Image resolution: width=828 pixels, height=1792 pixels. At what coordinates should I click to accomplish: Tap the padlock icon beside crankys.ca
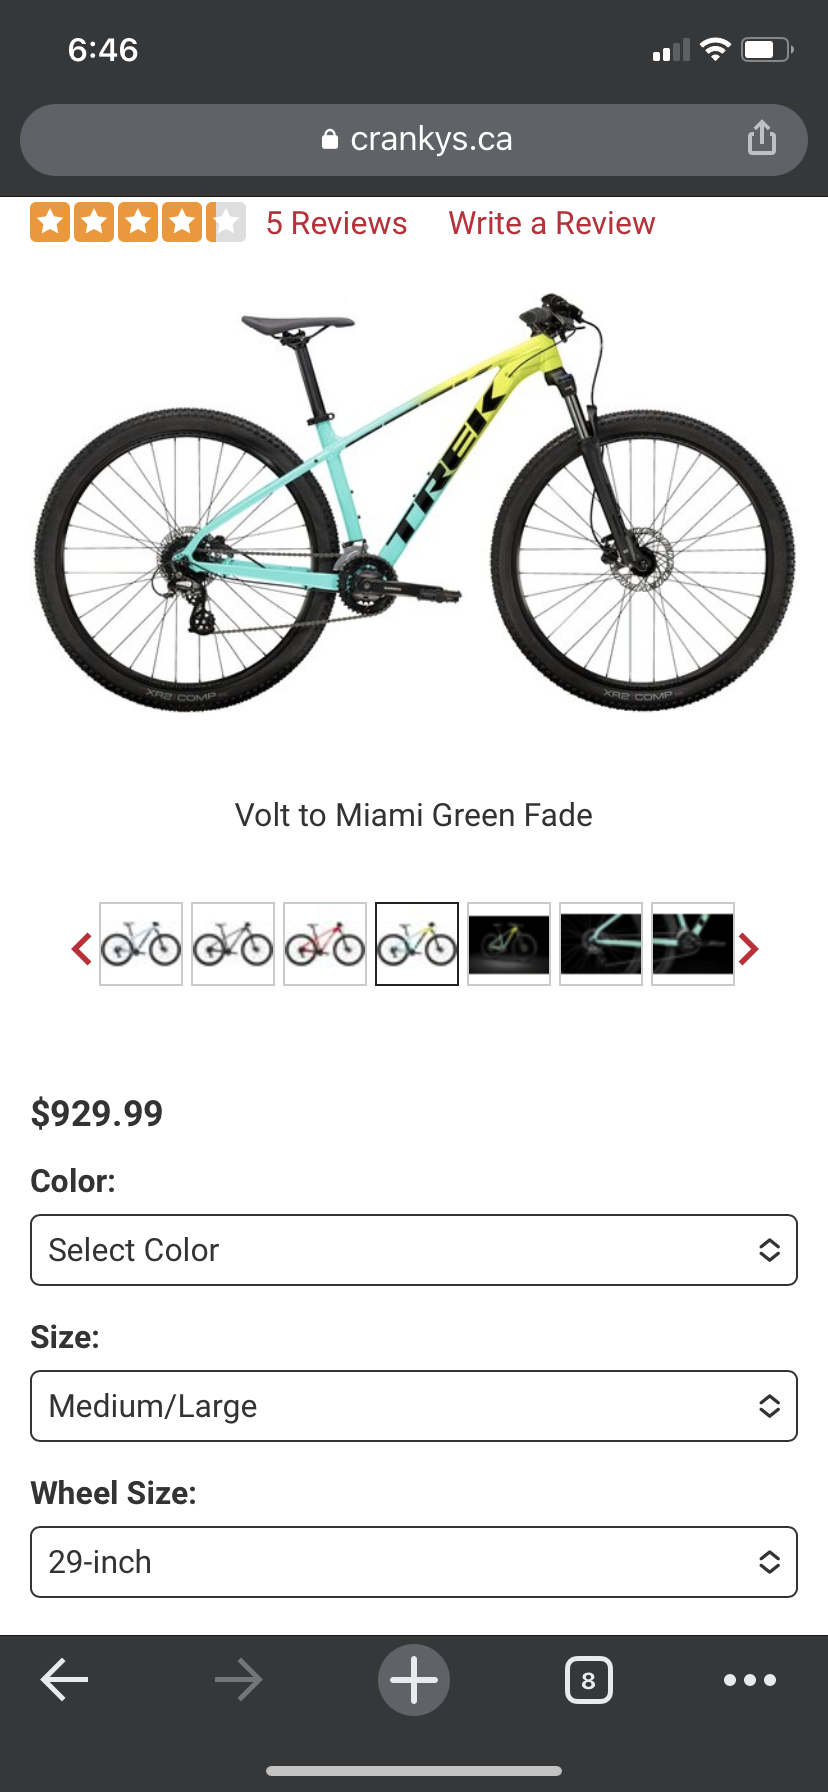point(330,139)
